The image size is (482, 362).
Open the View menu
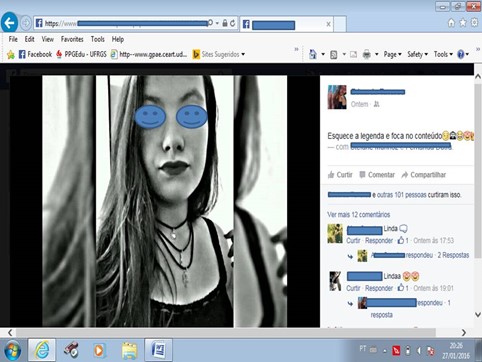pyautogui.click(x=48, y=39)
